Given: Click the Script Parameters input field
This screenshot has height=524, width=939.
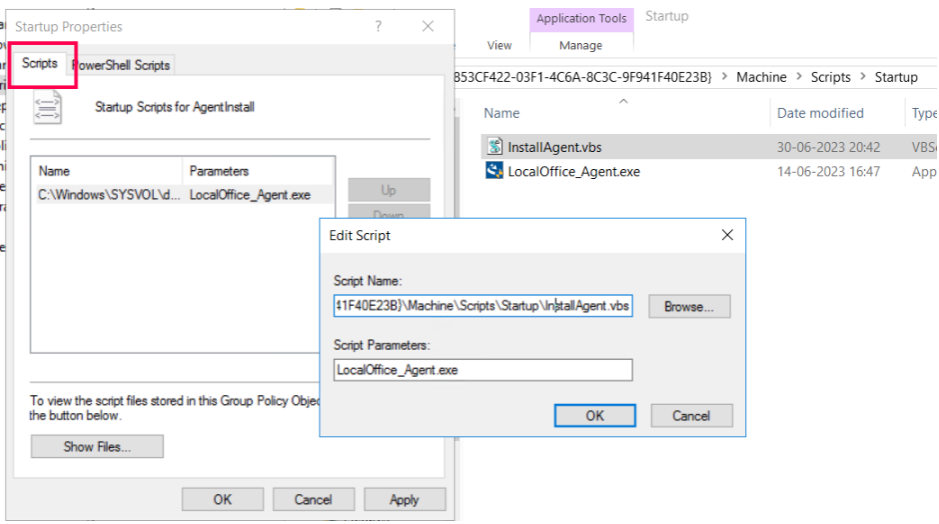Looking at the screenshot, I should click(x=483, y=370).
